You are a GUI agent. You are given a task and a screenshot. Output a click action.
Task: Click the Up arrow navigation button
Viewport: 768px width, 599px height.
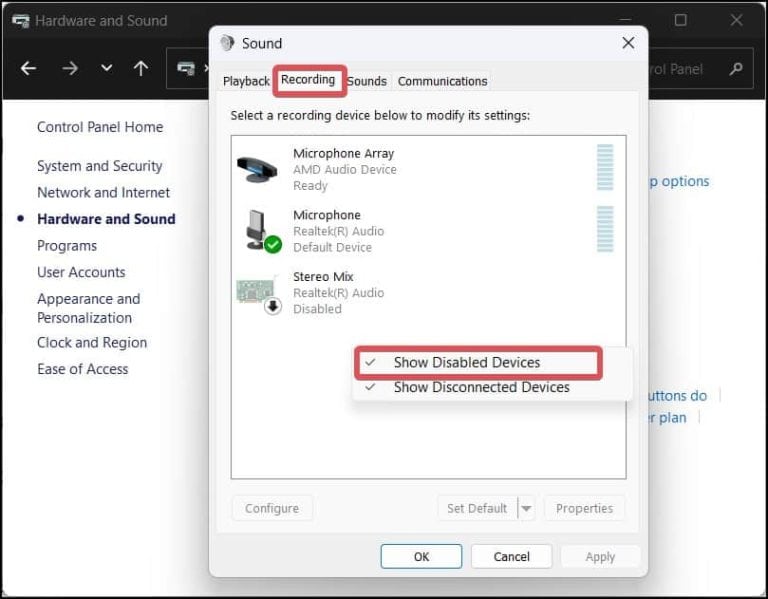click(141, 69)
